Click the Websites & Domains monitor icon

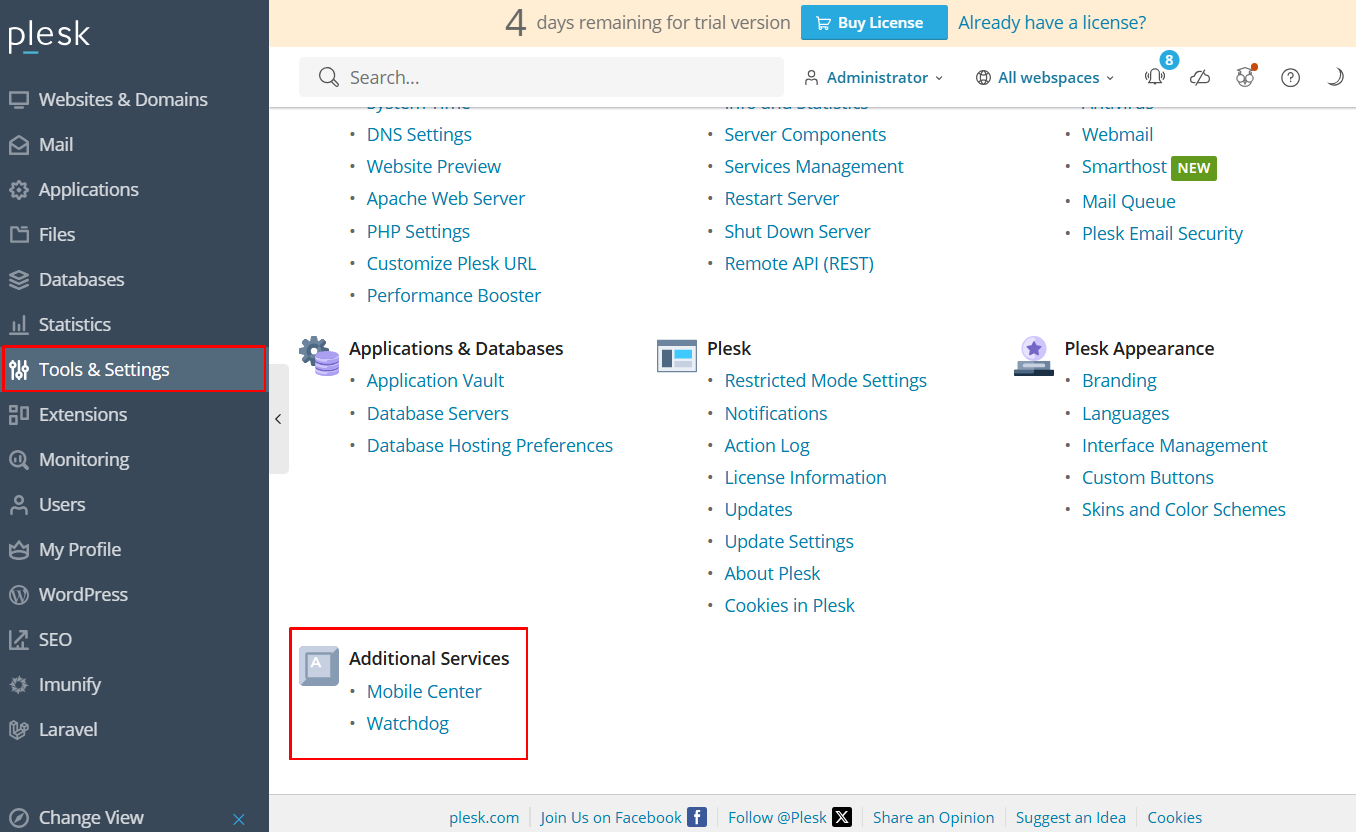[19, 100]
